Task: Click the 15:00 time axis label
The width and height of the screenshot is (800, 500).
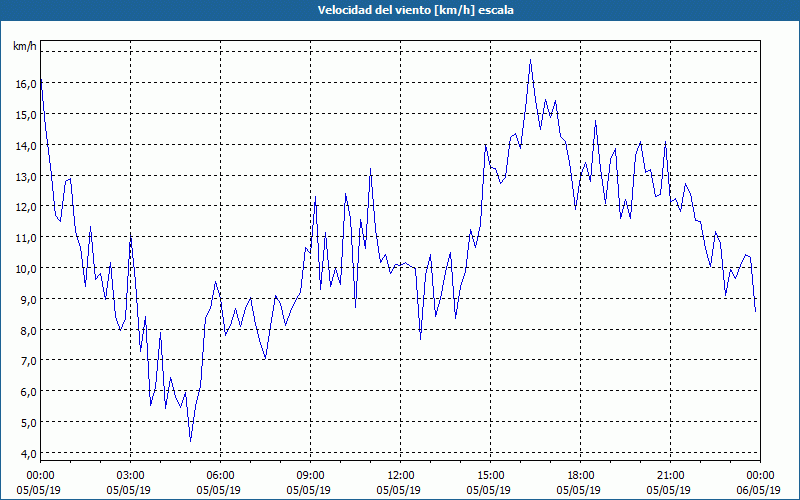Action: pos(491,475)
